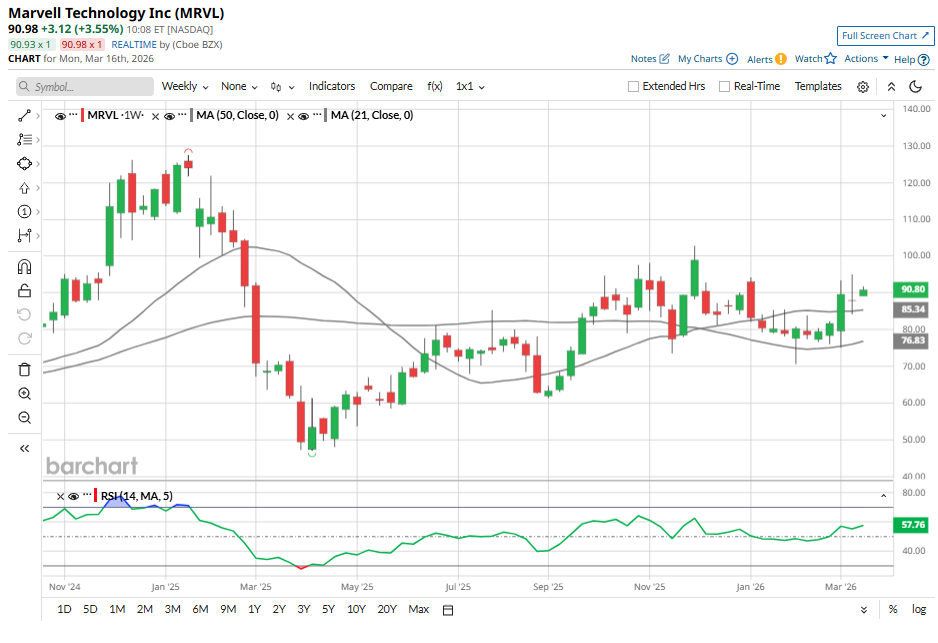
Task: Open the Full Screen Chart
Action: pos(885,36)
